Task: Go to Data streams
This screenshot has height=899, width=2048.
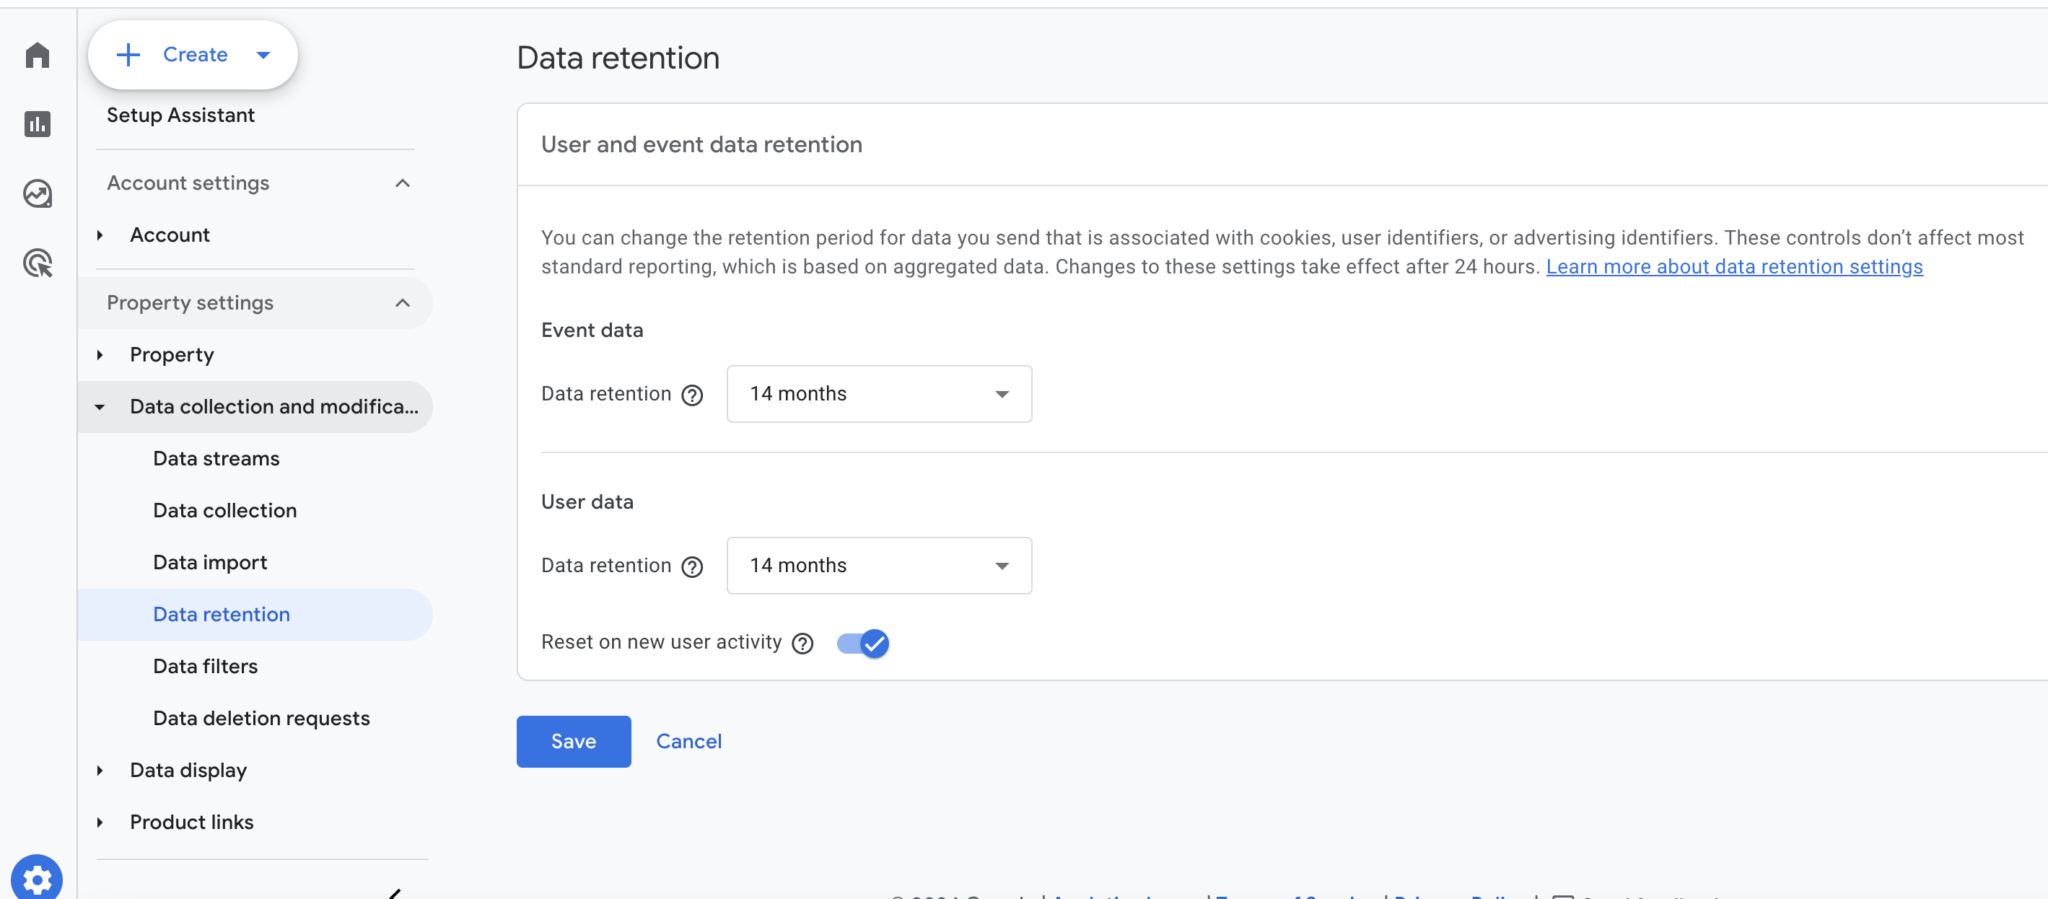Action: pyautogui.click(x=216, y=459)
